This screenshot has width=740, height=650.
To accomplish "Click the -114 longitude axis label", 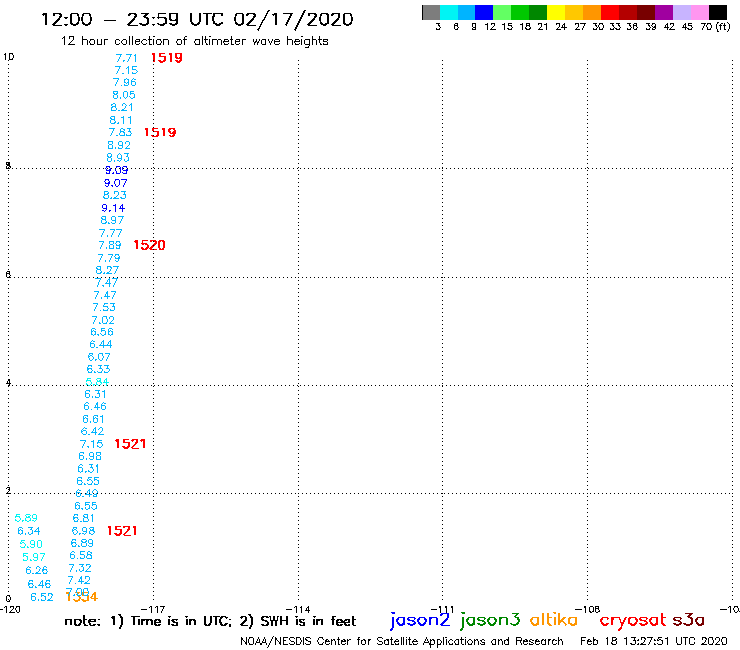I will (x=298, y=610).
